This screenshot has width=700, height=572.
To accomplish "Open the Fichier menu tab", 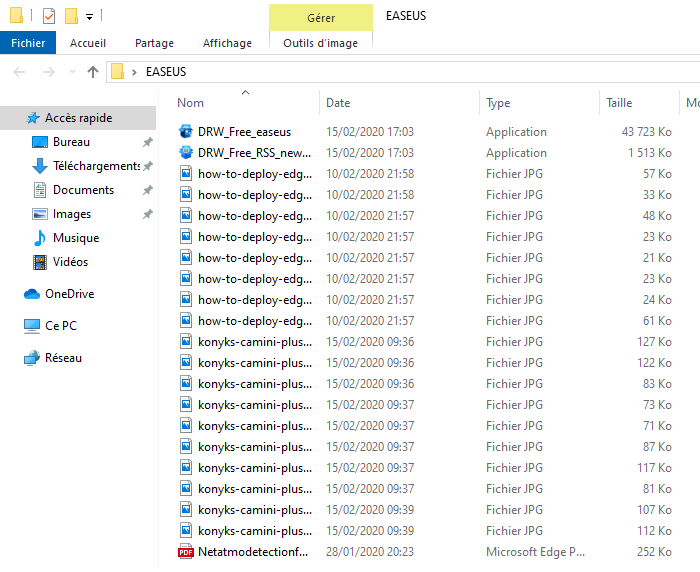I will click(28, 43).
